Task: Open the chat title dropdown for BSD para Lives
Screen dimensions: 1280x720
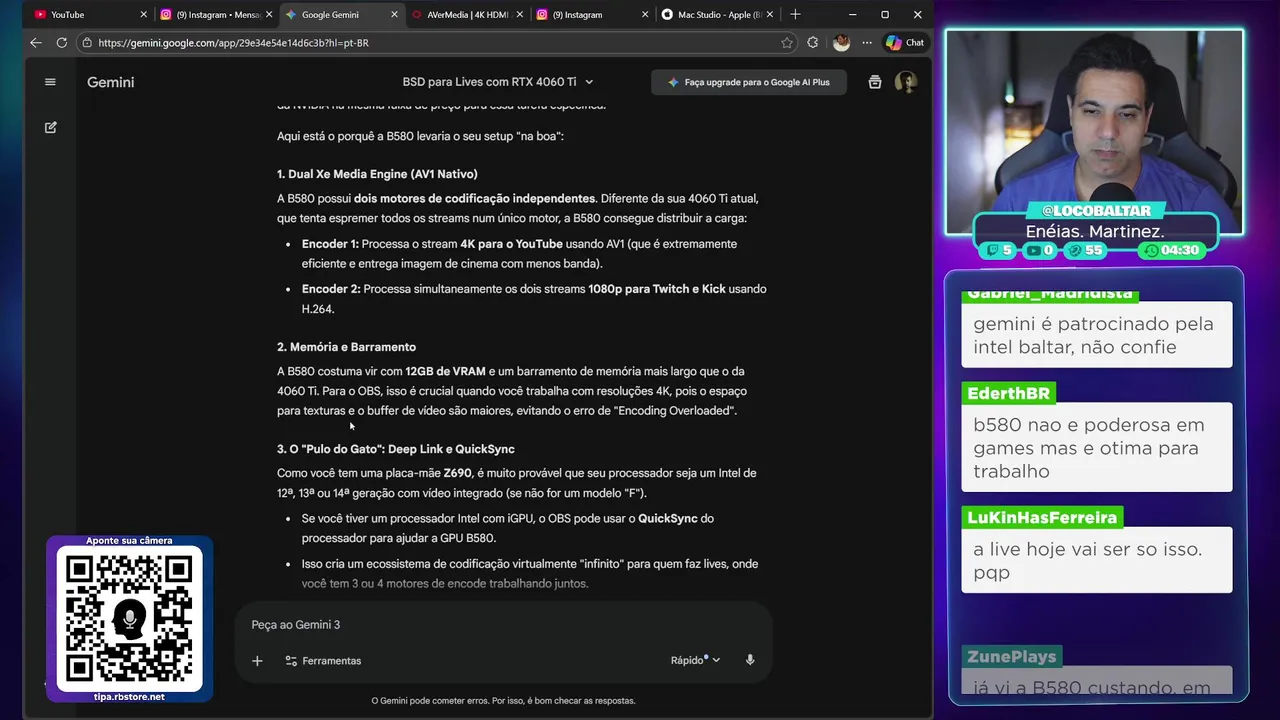Action: tap(498, 82)
